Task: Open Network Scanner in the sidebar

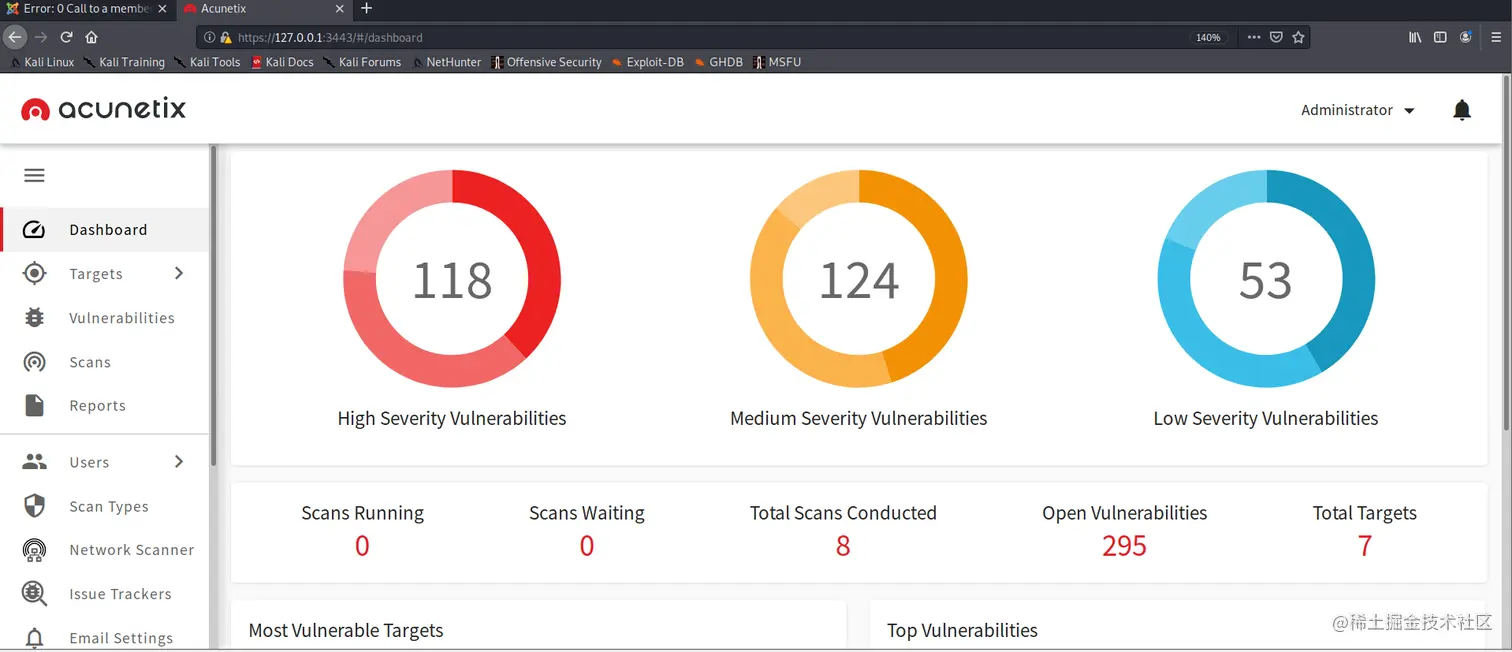Action: click(x=105, y=550)
